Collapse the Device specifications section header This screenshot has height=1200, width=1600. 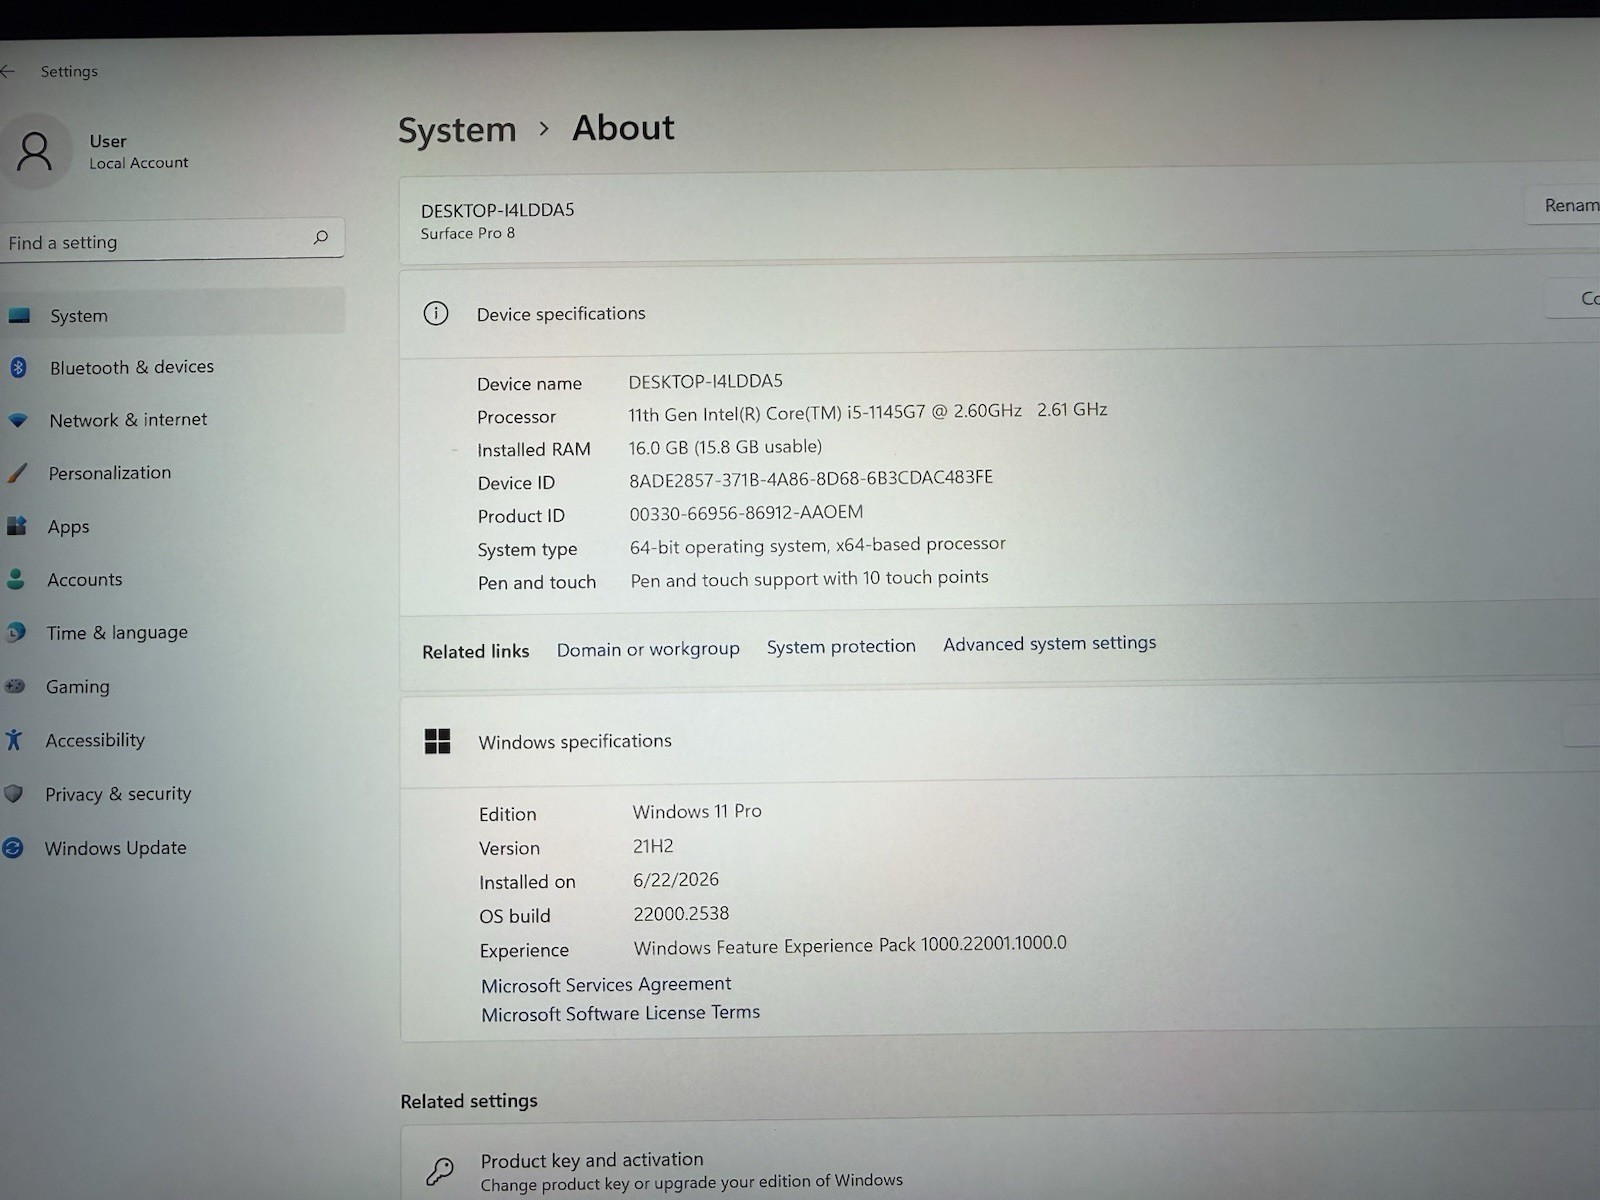(x=1000, y=309)
